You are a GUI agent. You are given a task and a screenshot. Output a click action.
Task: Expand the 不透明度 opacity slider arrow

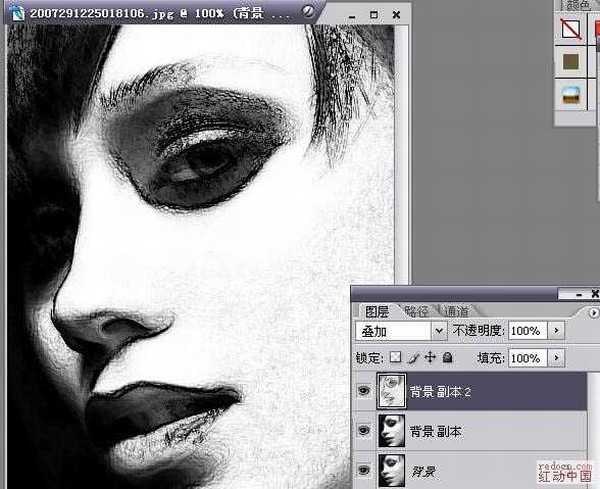(557, 330)
